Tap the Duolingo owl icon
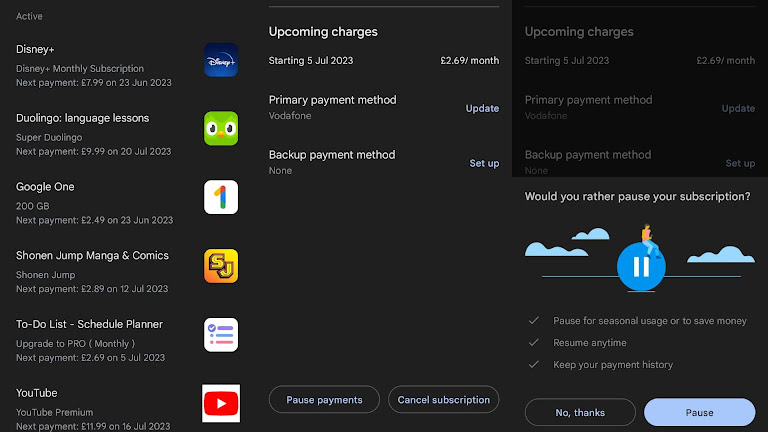This screenshot has width=768, height=432. pos(221,128)
